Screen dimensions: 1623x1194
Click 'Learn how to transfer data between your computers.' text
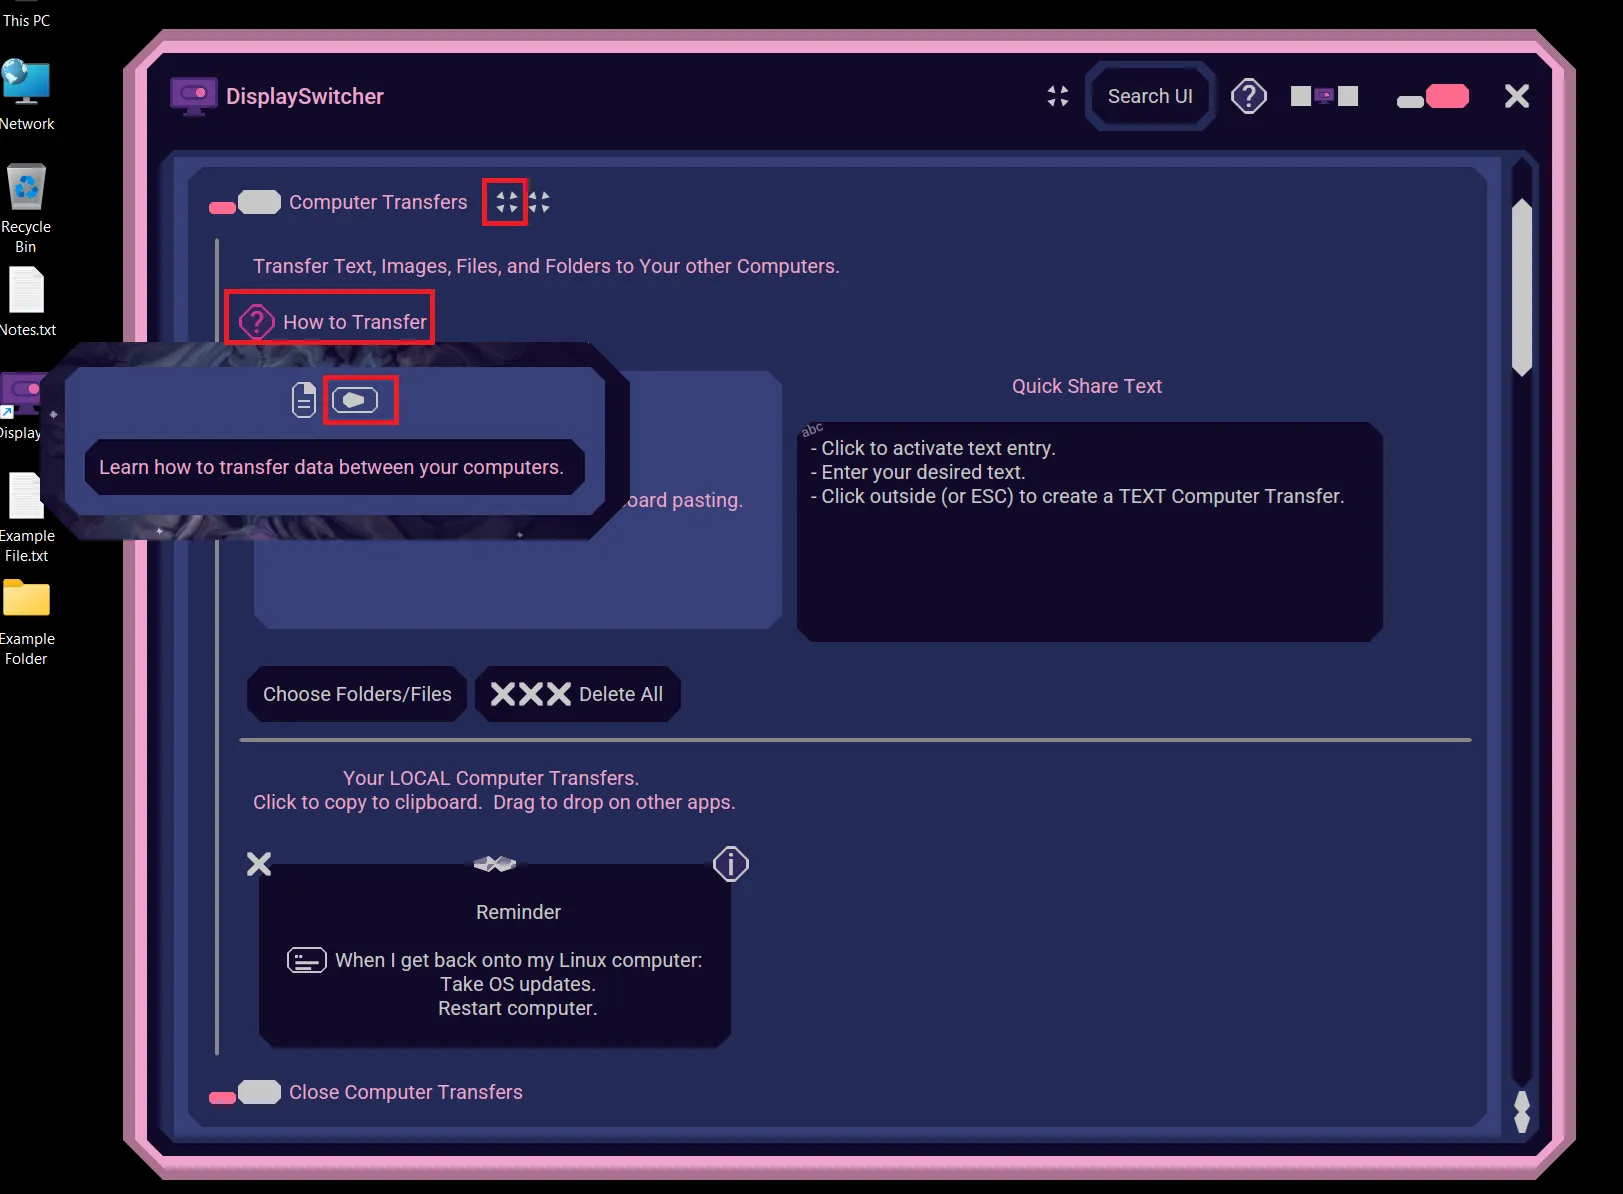(x=331, y=467)
